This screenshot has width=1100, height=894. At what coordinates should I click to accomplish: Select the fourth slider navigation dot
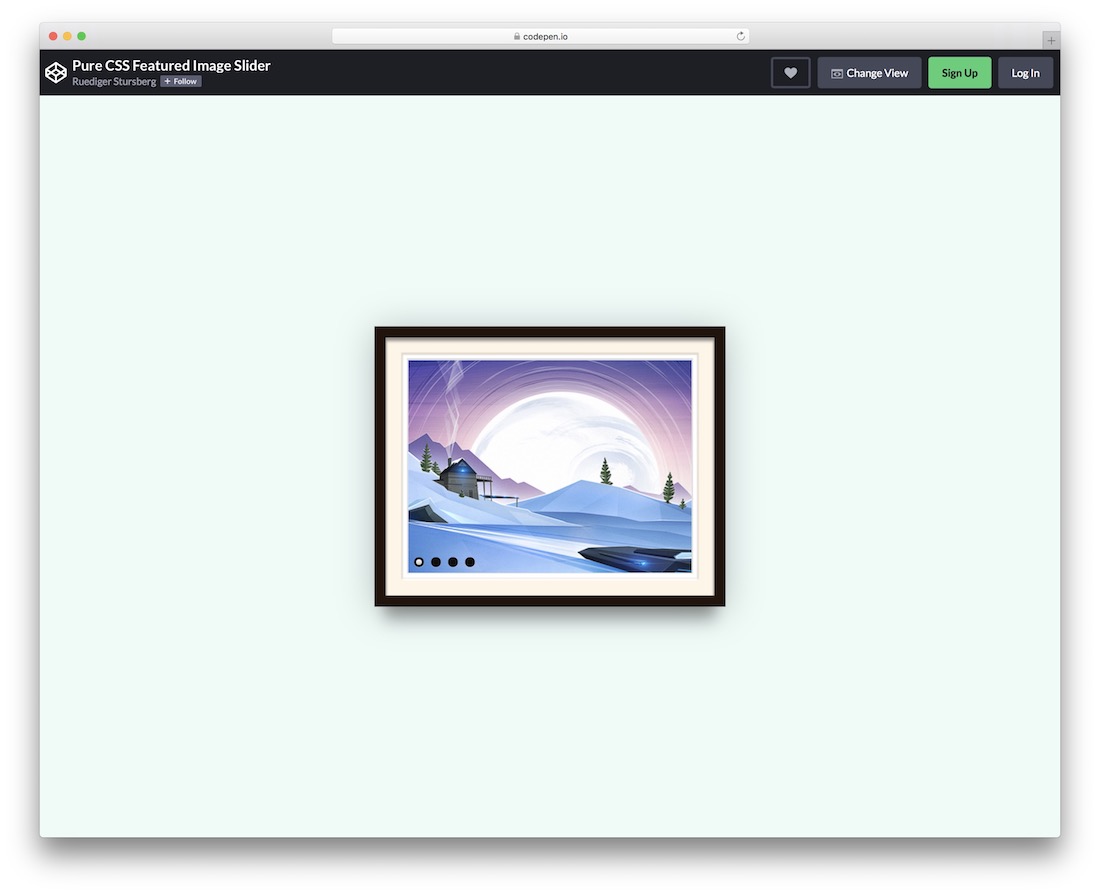(470, 562)
